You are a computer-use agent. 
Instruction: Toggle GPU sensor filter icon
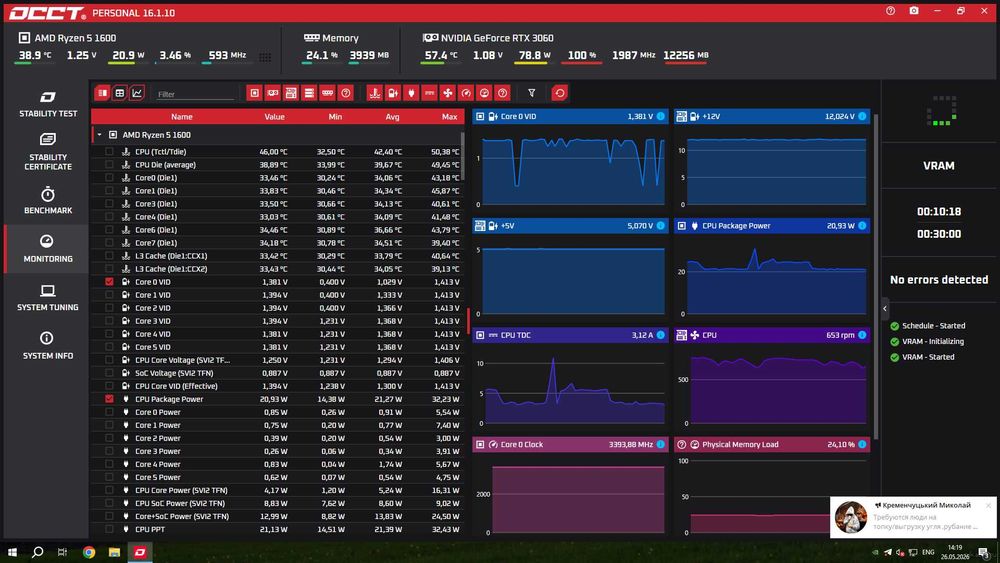click(272, 93)
